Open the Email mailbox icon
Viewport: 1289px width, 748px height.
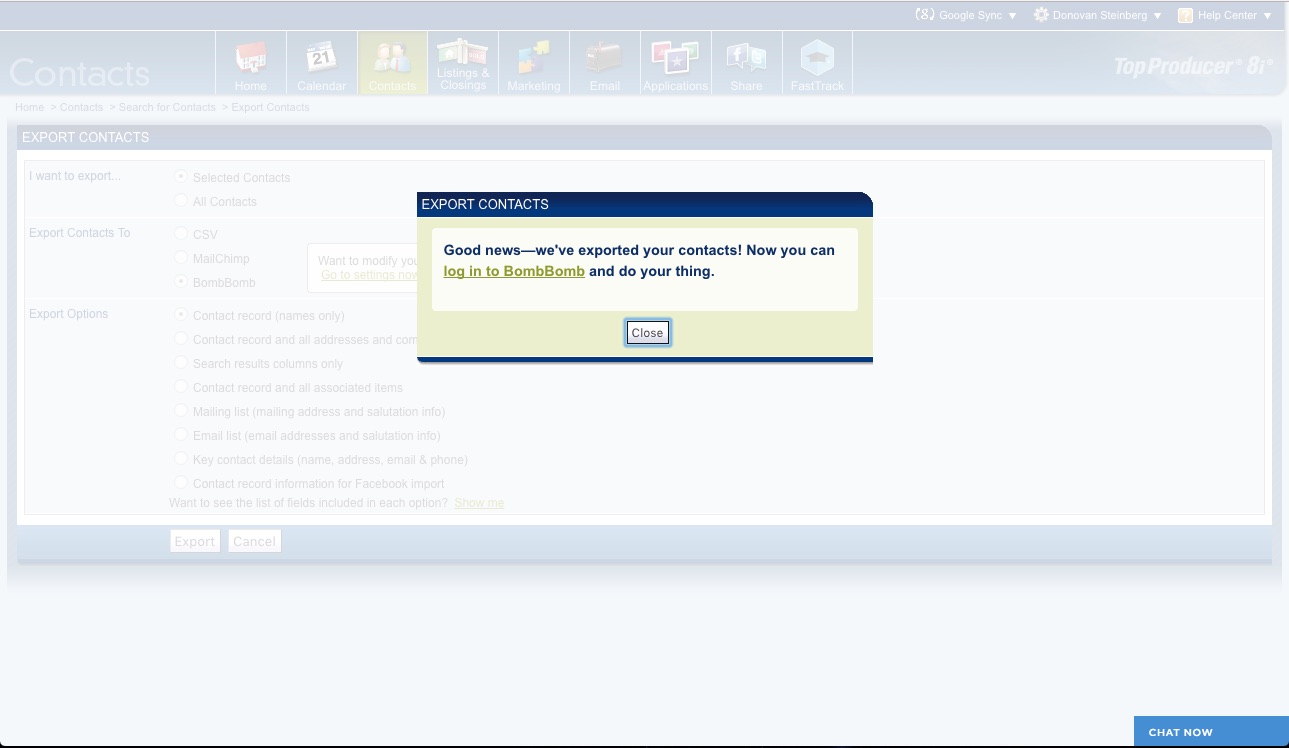point(605,63)
